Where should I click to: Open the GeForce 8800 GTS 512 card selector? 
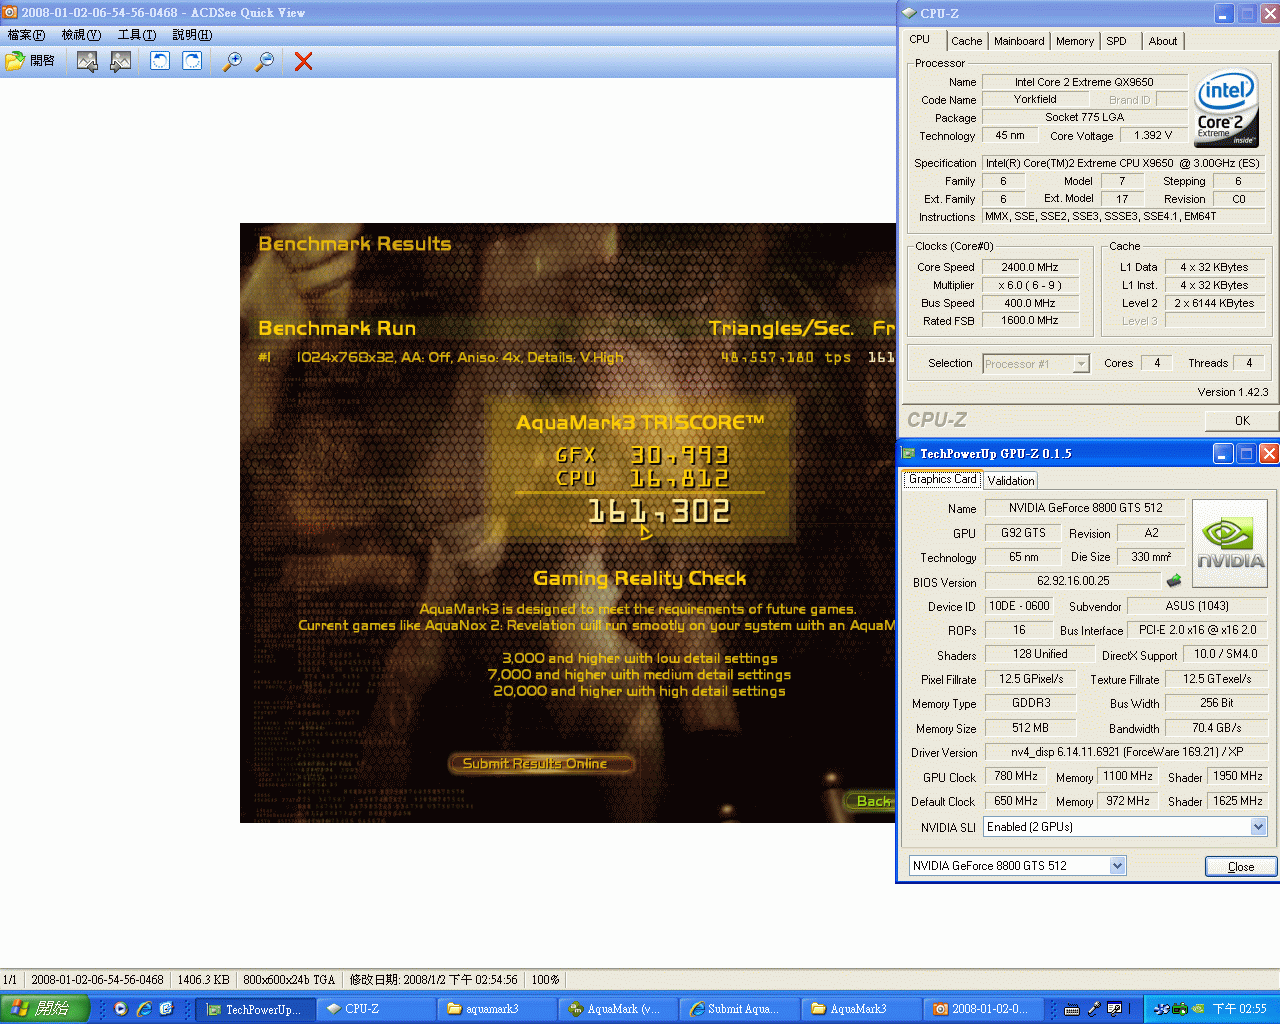tap(1117, 866)
